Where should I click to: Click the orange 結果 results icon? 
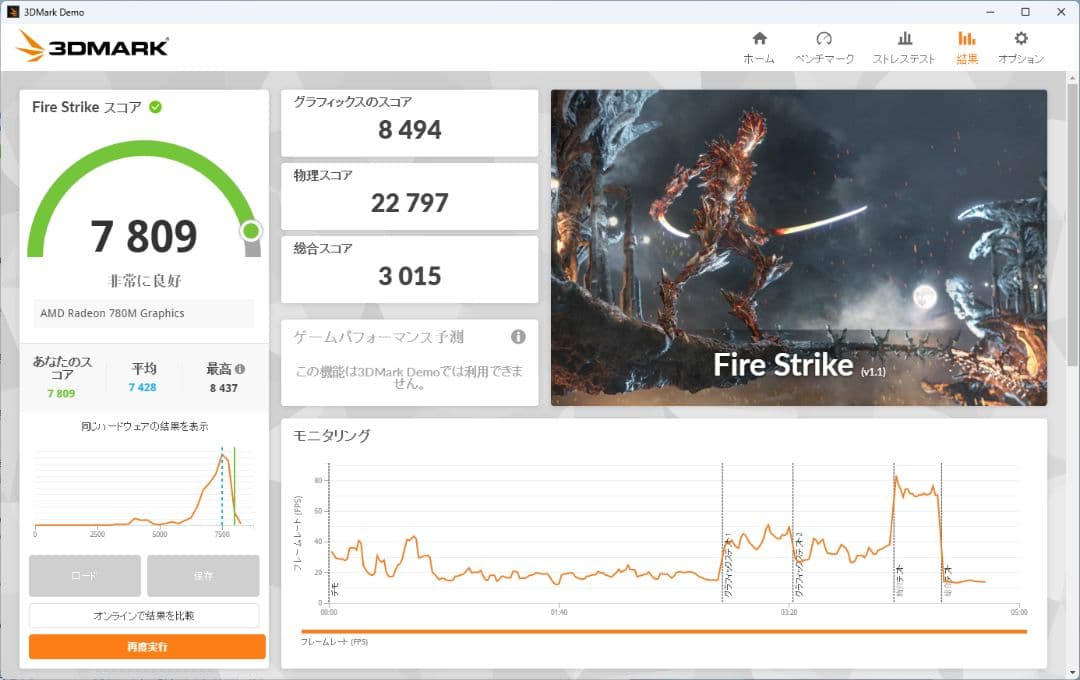pyautogui.click(x=966, y=40)
